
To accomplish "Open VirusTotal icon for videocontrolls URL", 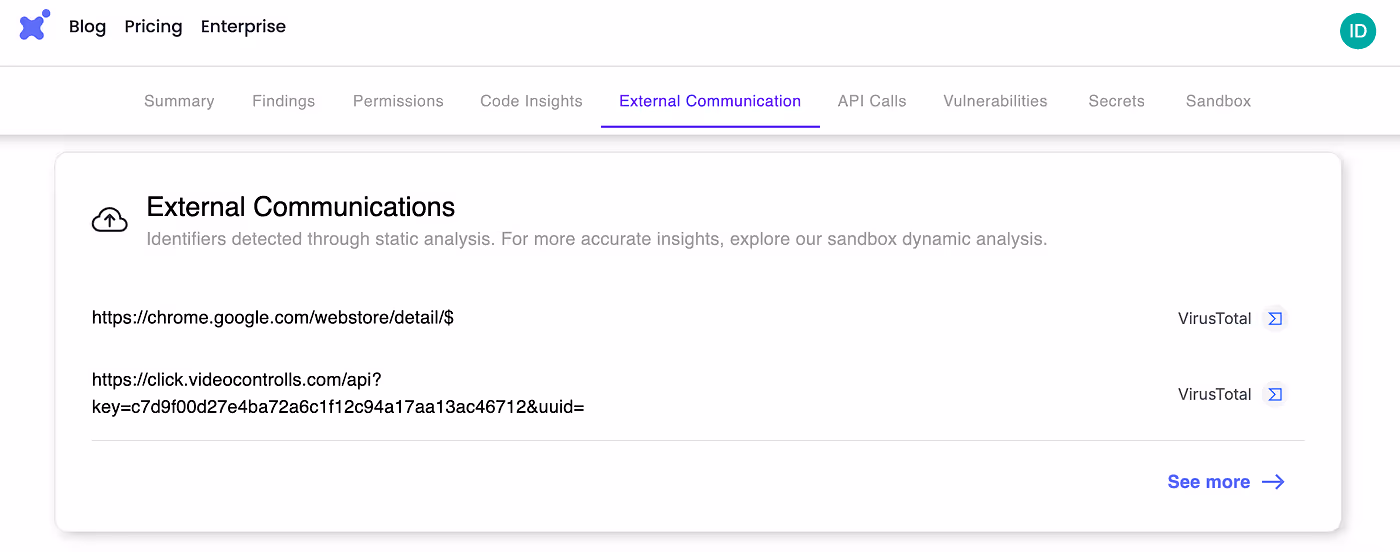I will (x=1274, y=395).
